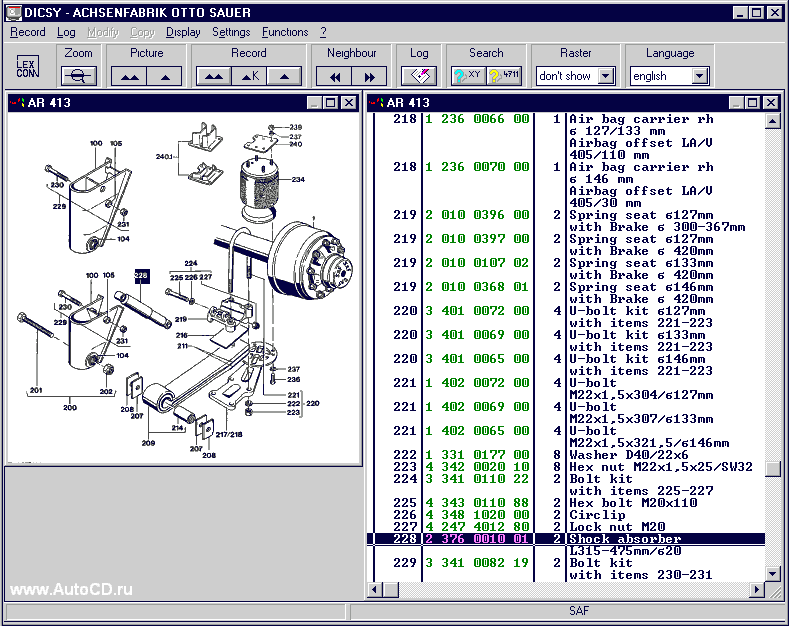Viewport: 789px width, 626px height.
Task: Click the Record single-up-arrow button
Action: 284,76
